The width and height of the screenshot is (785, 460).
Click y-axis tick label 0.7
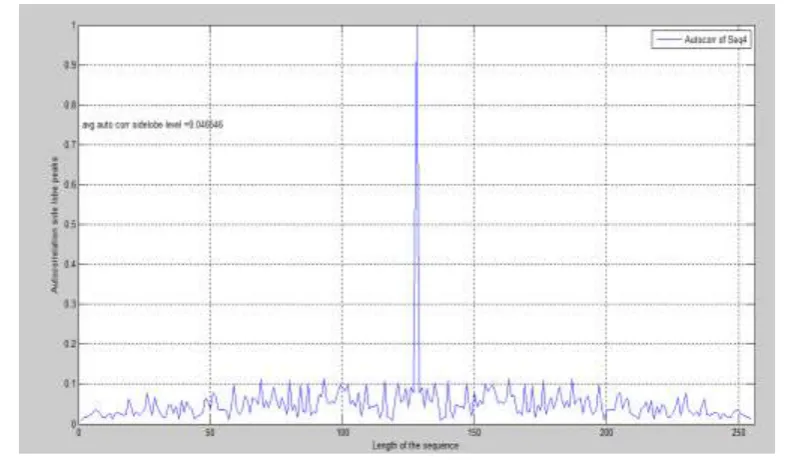(x=70, y=145)
